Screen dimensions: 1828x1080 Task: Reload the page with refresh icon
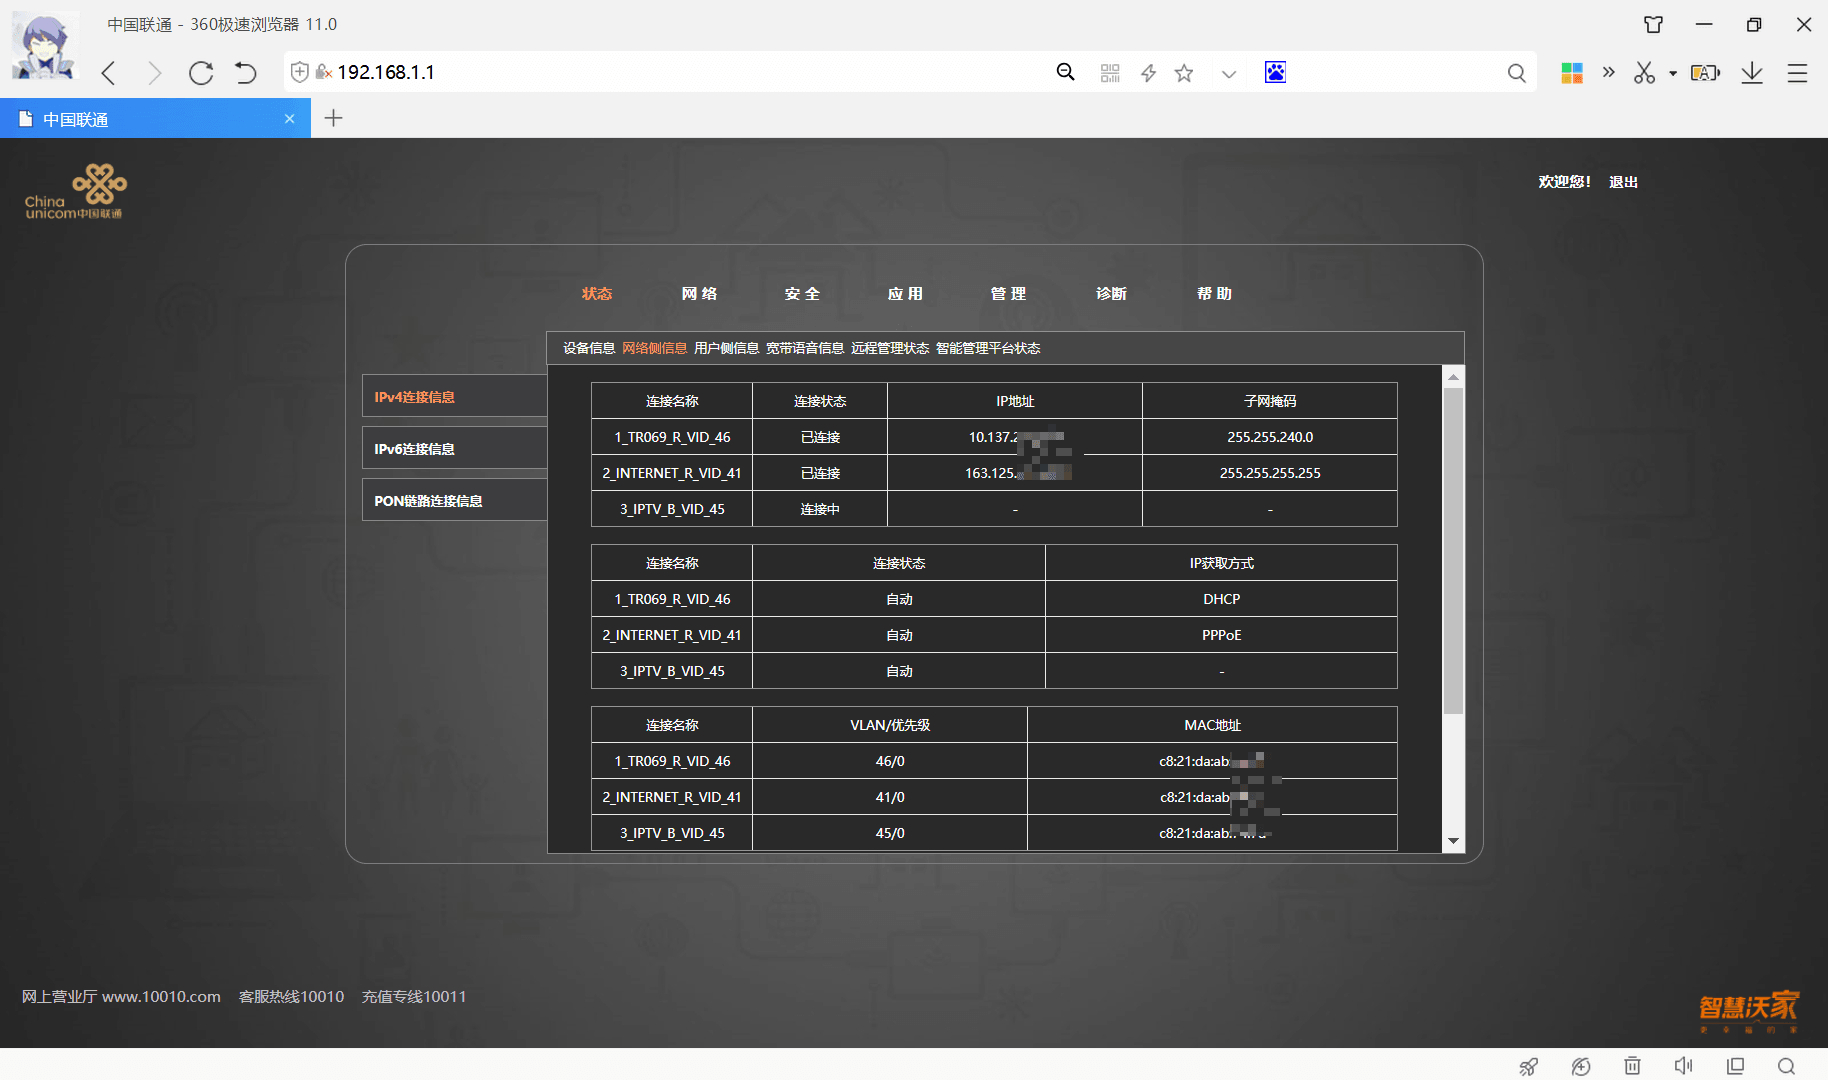click(201, 73)
